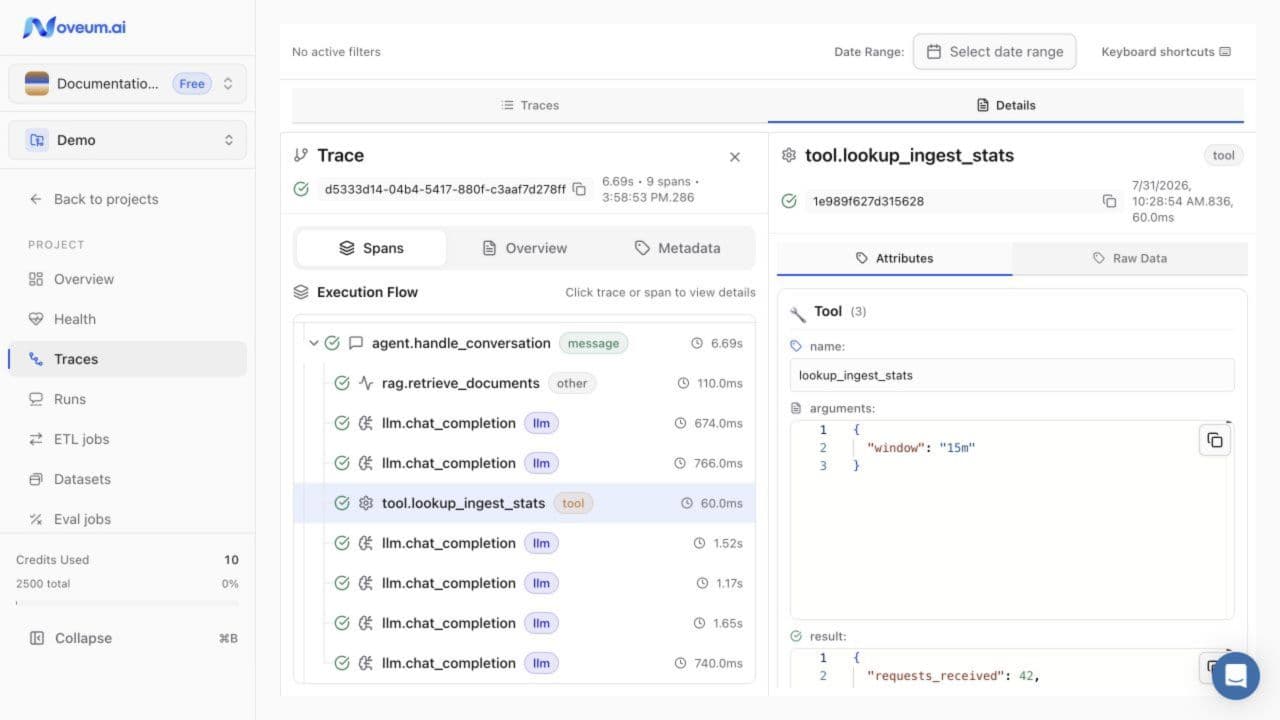
Task: Click the "requests_received": 42 result line
Action: [x=954, y=676]
